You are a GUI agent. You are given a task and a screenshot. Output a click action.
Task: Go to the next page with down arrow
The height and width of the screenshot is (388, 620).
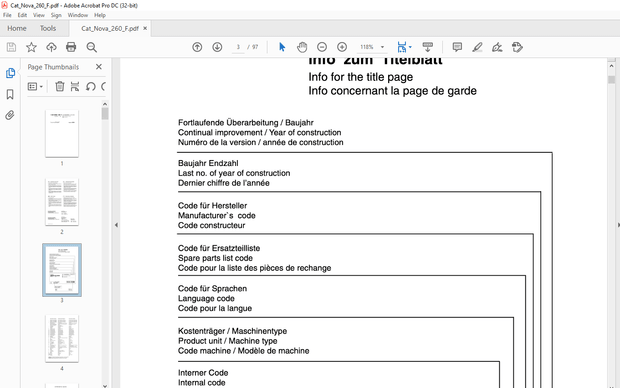coord(217,47)
